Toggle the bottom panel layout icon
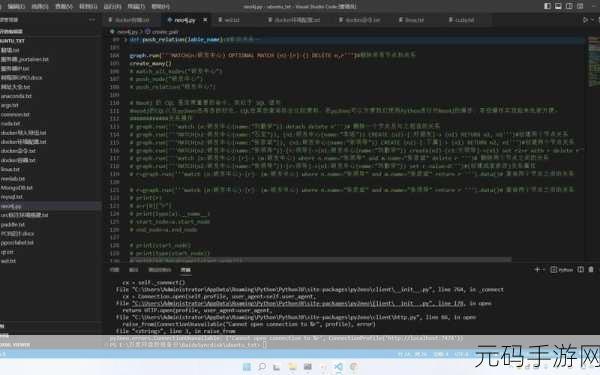 [x=558, y=6]
